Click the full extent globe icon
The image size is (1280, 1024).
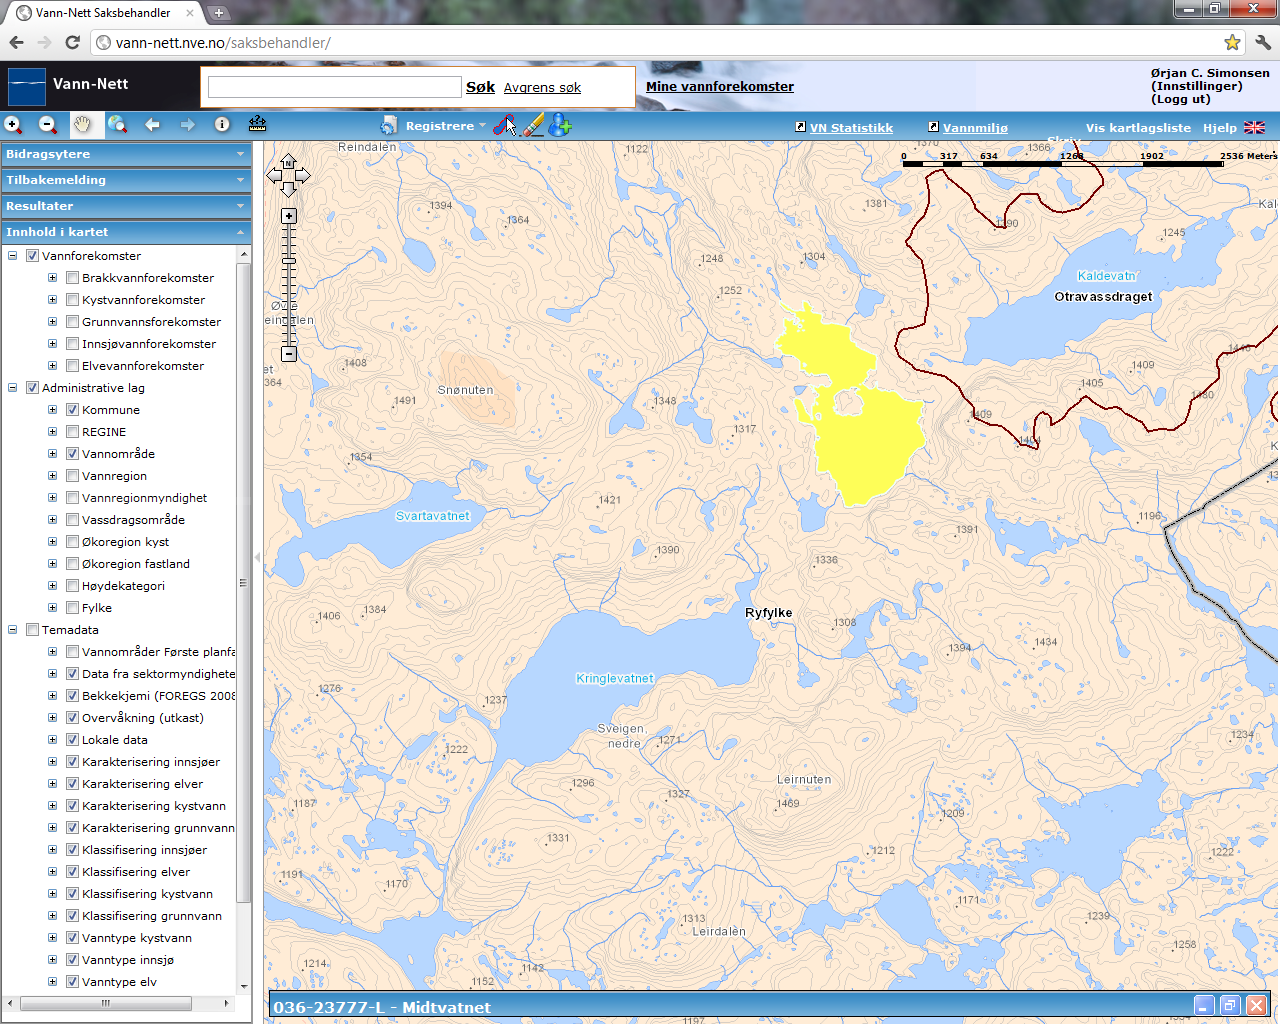pos(117,125)
